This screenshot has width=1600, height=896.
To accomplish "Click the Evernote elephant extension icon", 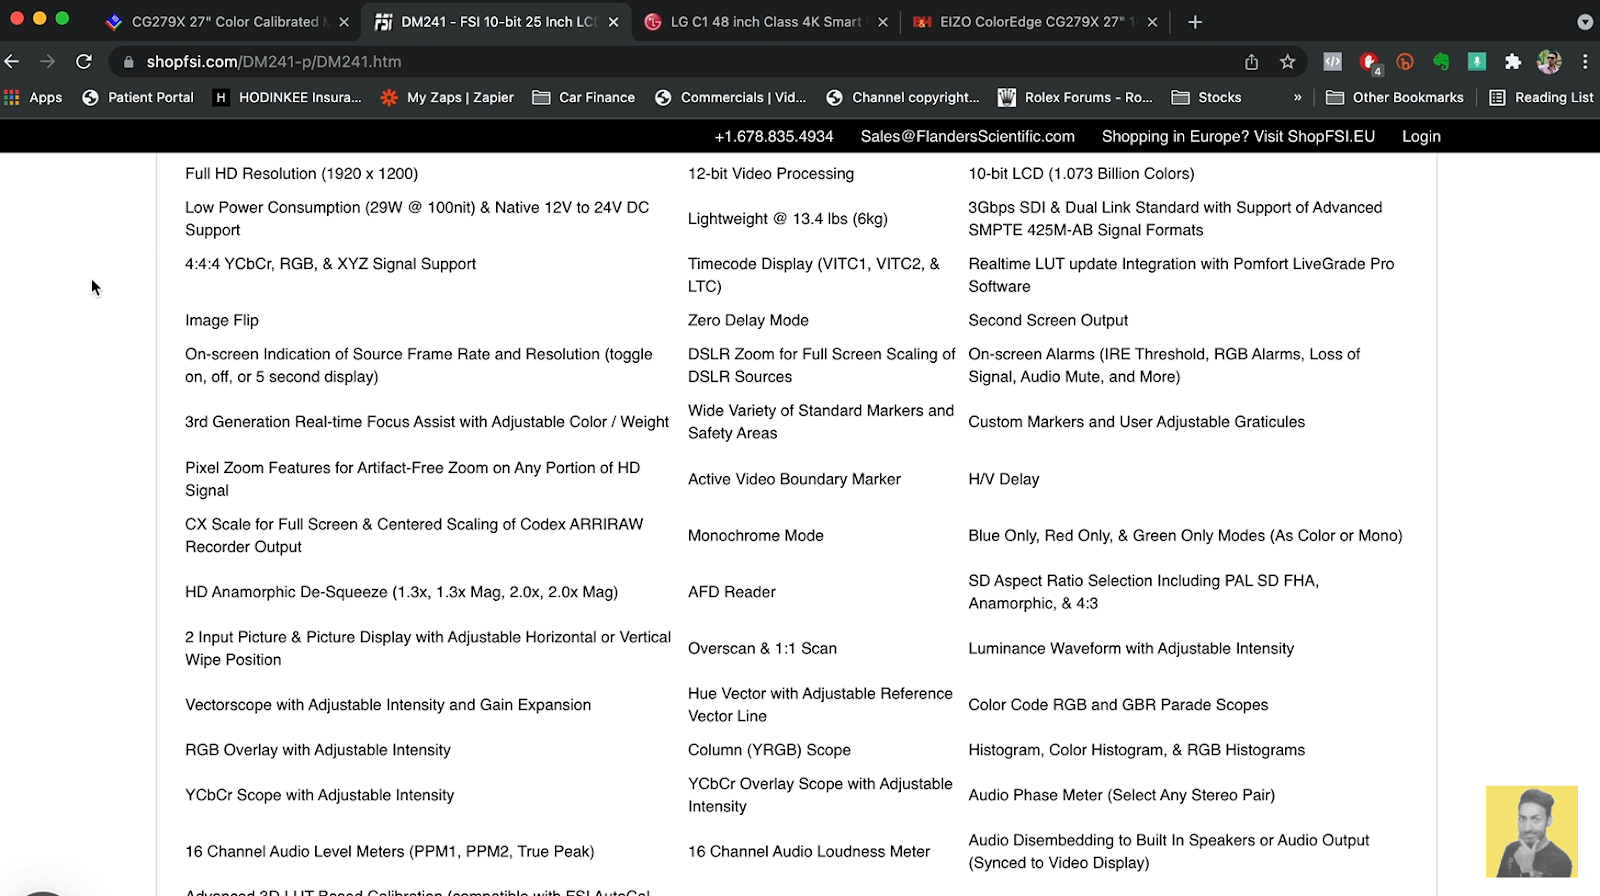I will coord(1441,62).
